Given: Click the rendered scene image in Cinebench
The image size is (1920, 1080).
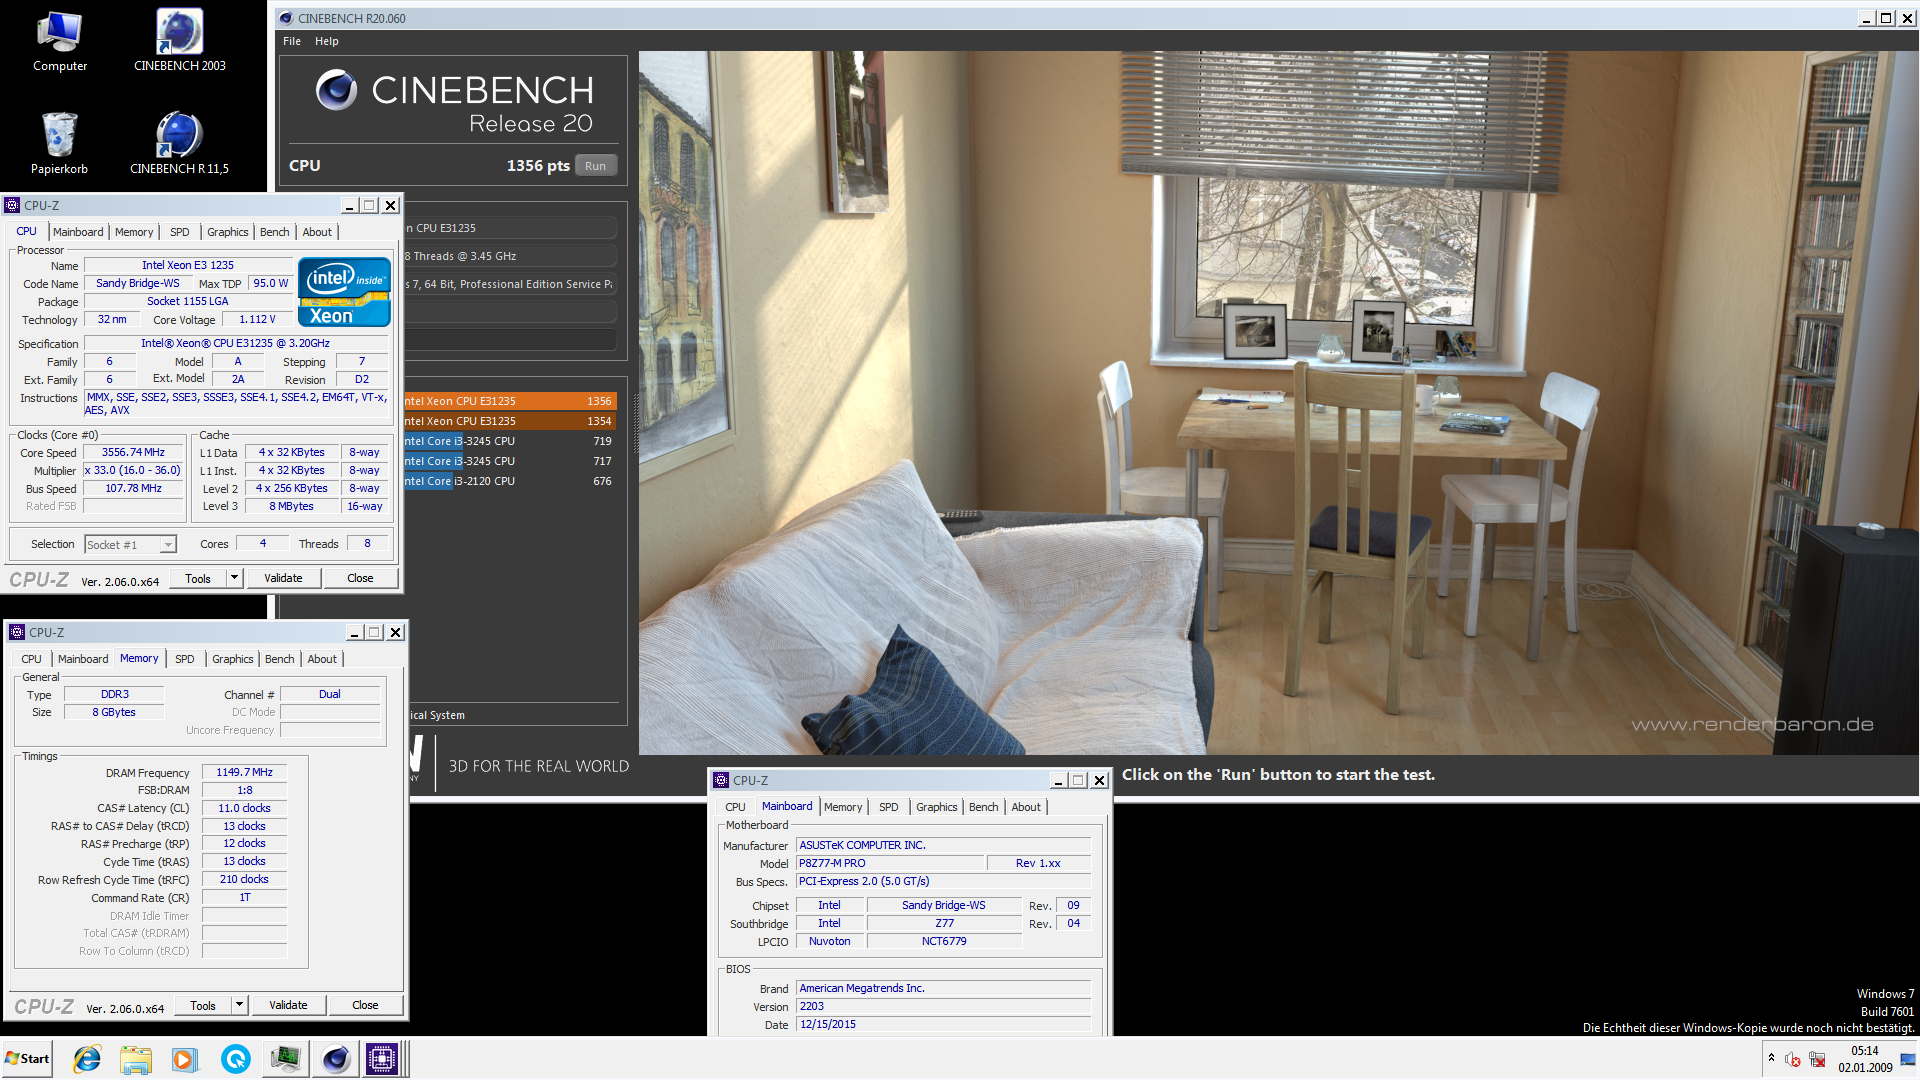Looking at the screenshot, I should [1278, 402].
